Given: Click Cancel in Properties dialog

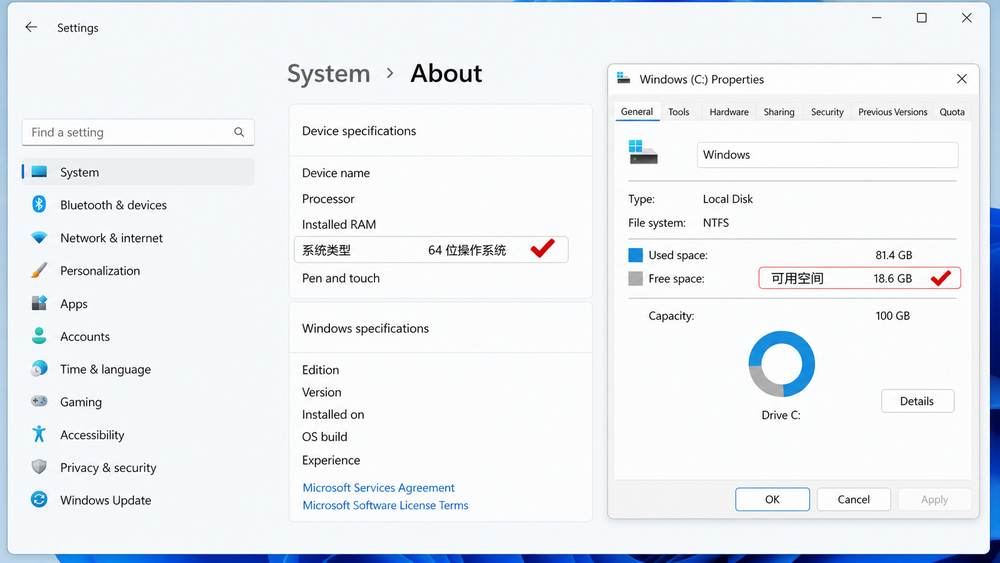Looking at the screenshot, I should [853, 499].
